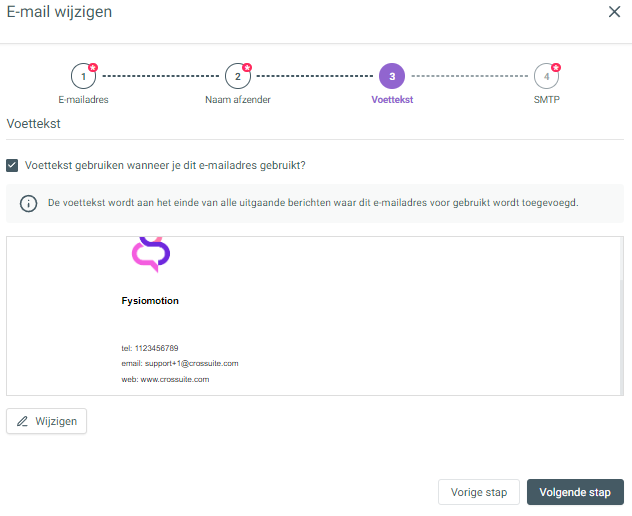Viewport: 632px width, 516px height.
Task: Click Wijzigen to edit the footer
Action: click(x=46, y=421)
